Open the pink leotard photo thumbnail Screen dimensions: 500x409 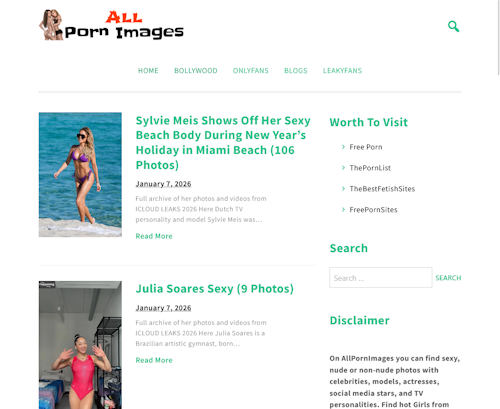pos(80,345)
